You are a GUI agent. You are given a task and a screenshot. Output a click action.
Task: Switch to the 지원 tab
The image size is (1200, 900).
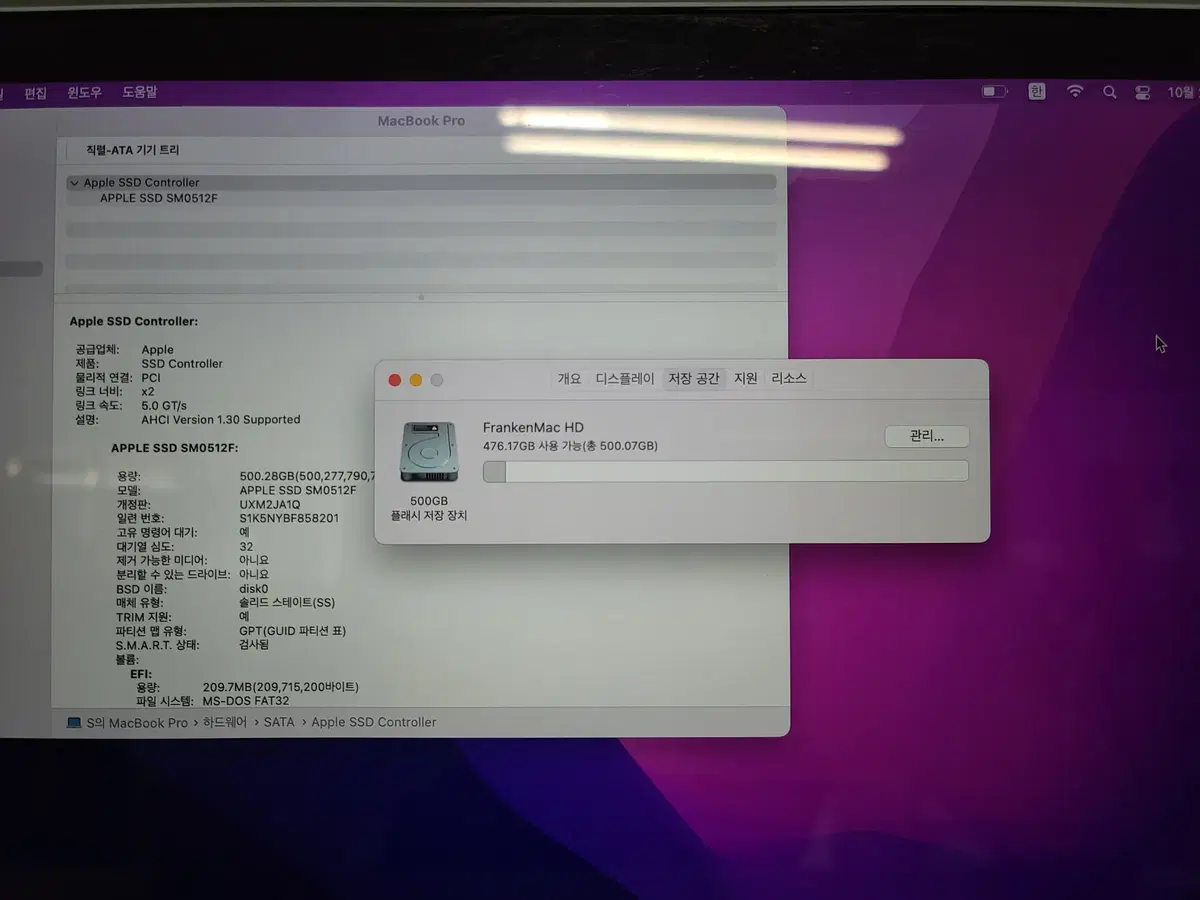[x=746, y=379]
